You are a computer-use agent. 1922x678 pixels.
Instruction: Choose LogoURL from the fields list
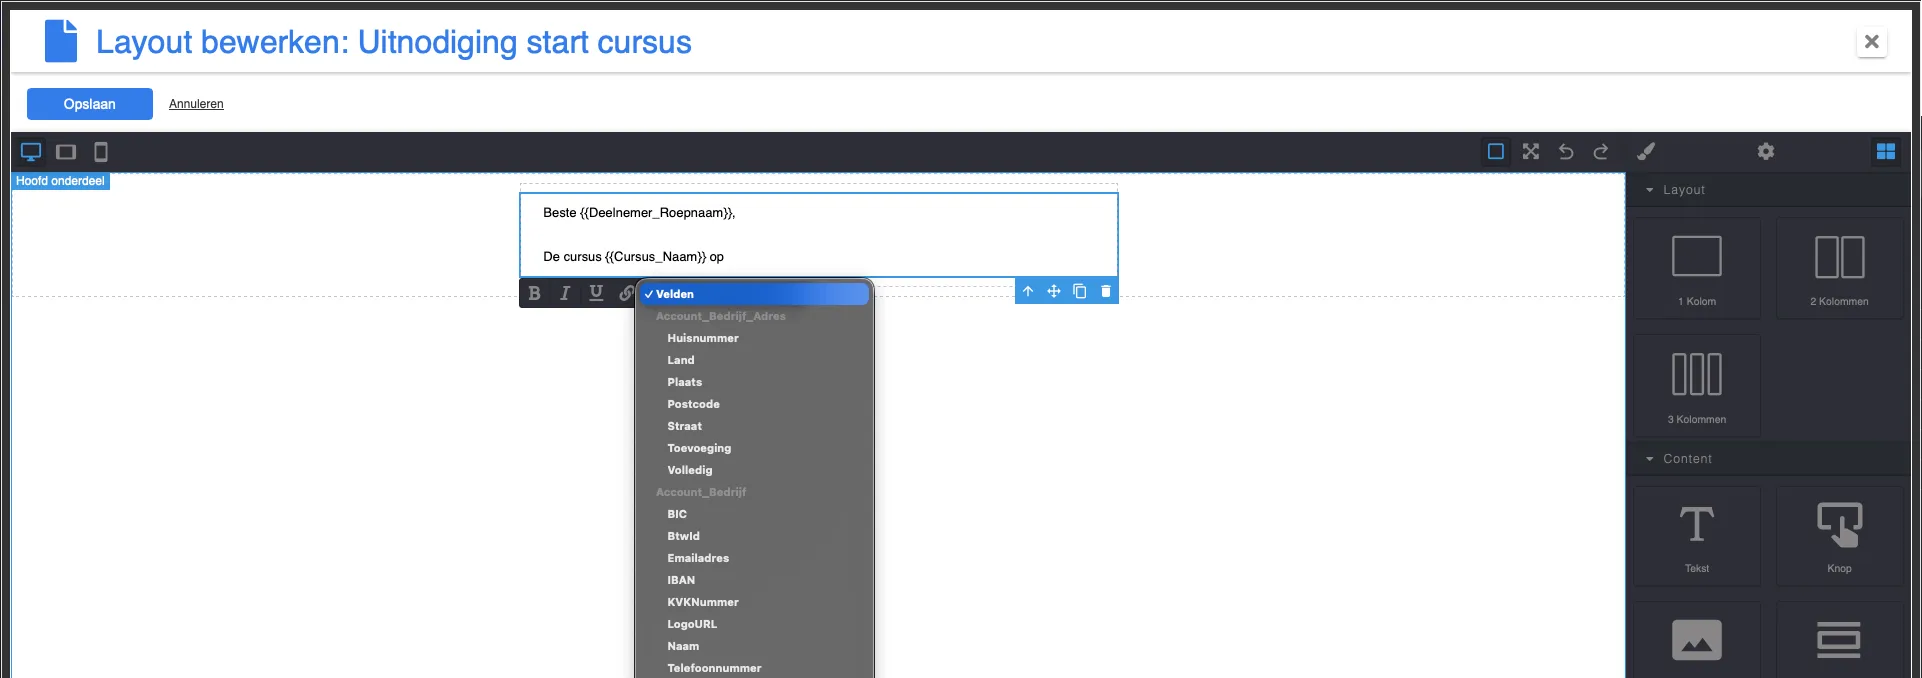tap(755, 624)
